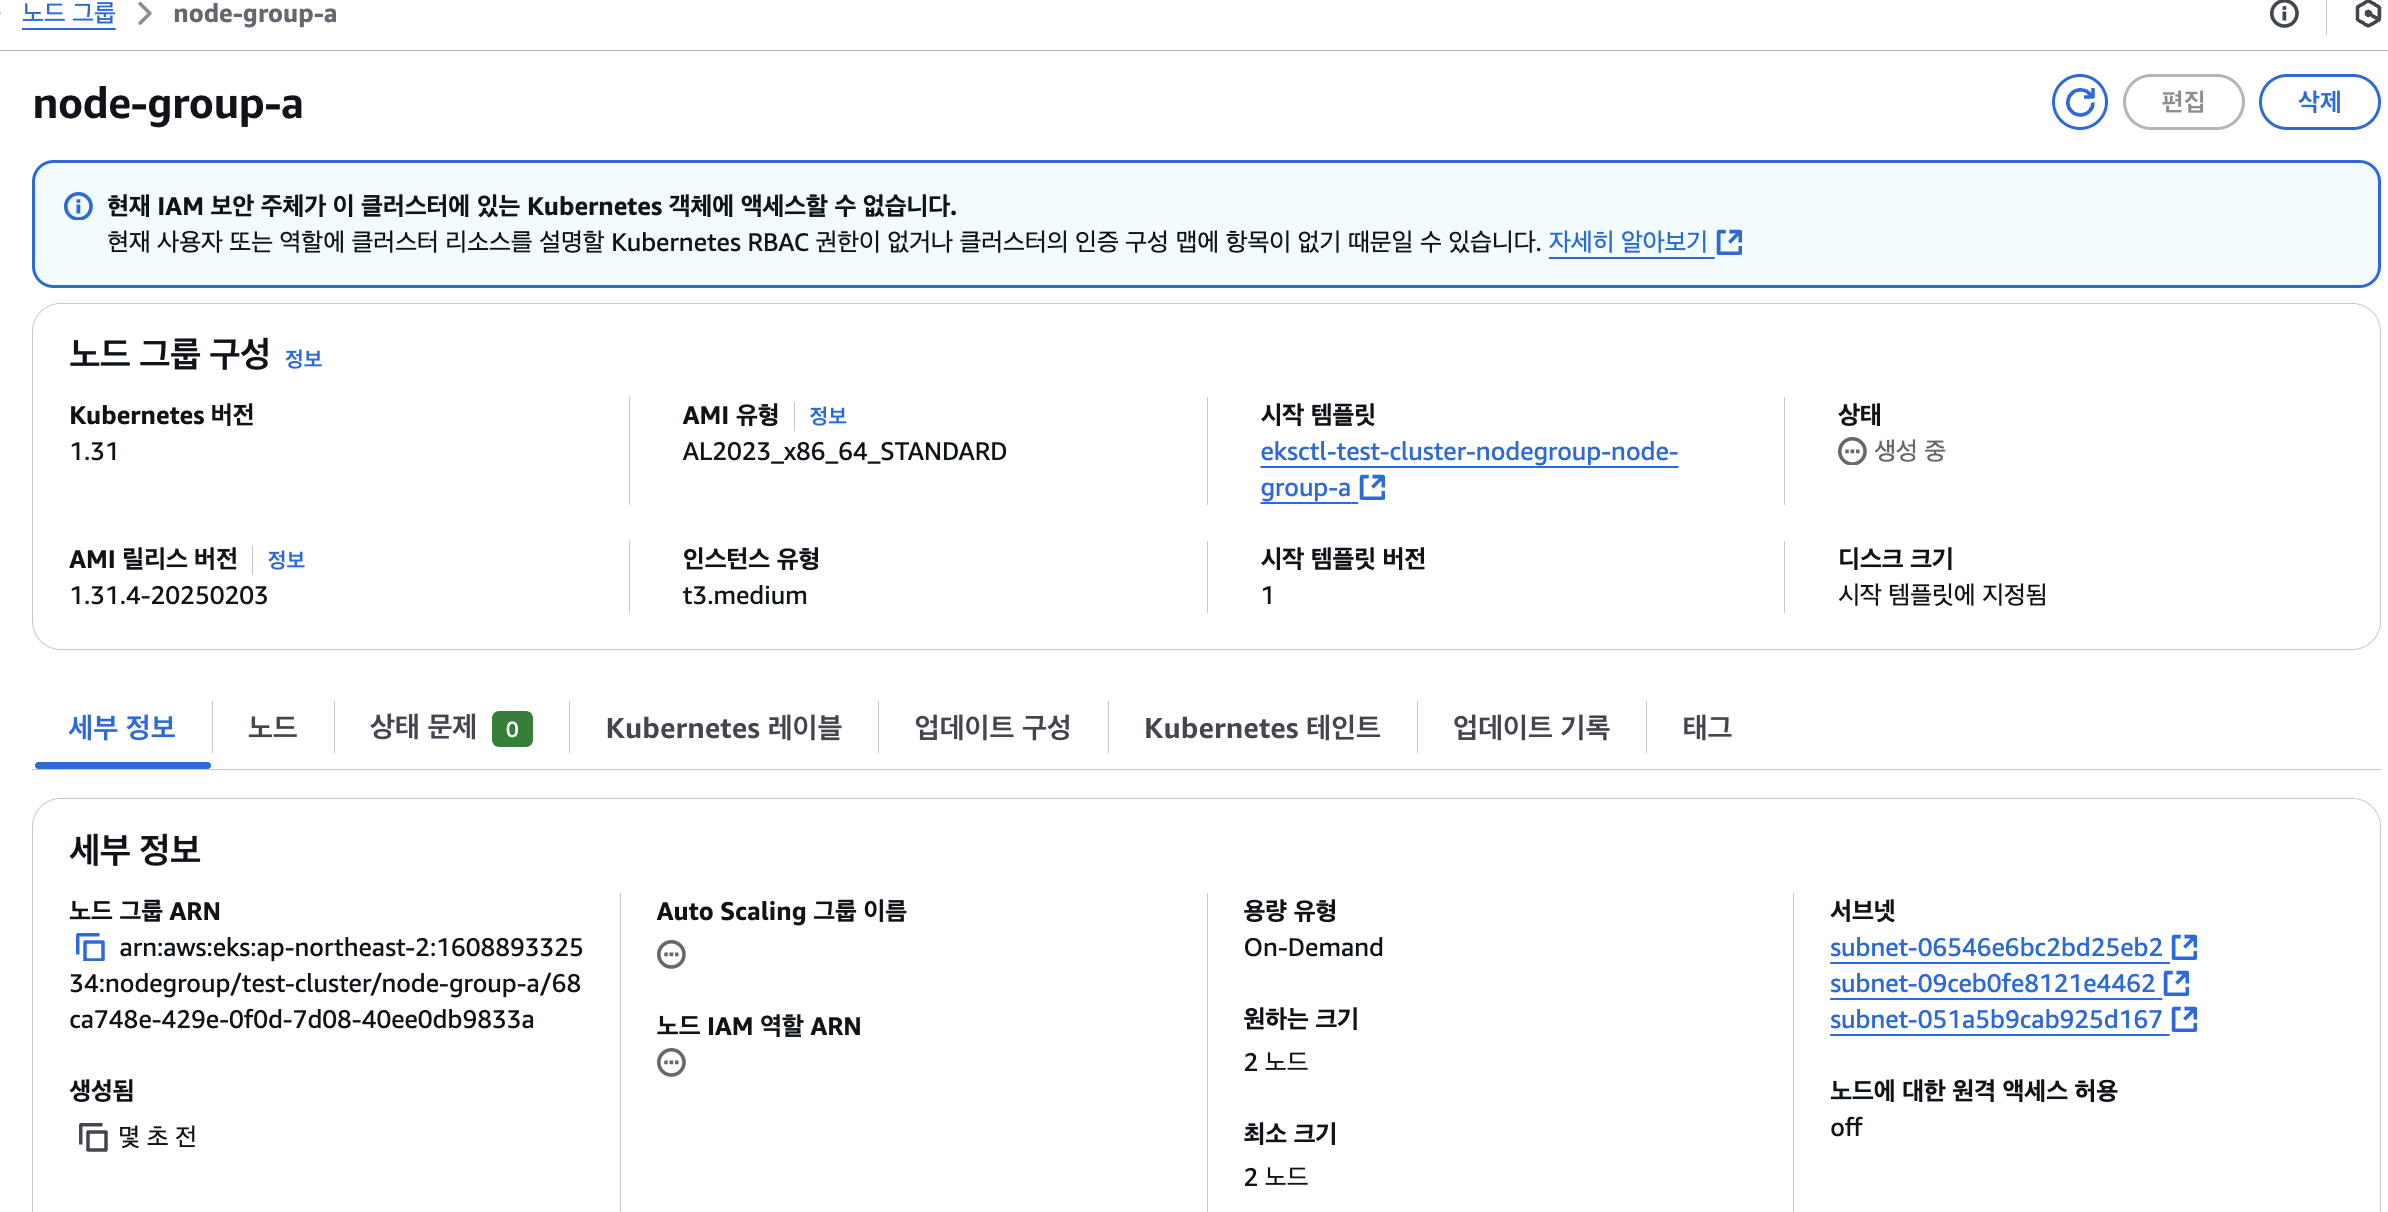Click the 편집 button
Screen dimensions: 2388x1212
click(2182, 102)
